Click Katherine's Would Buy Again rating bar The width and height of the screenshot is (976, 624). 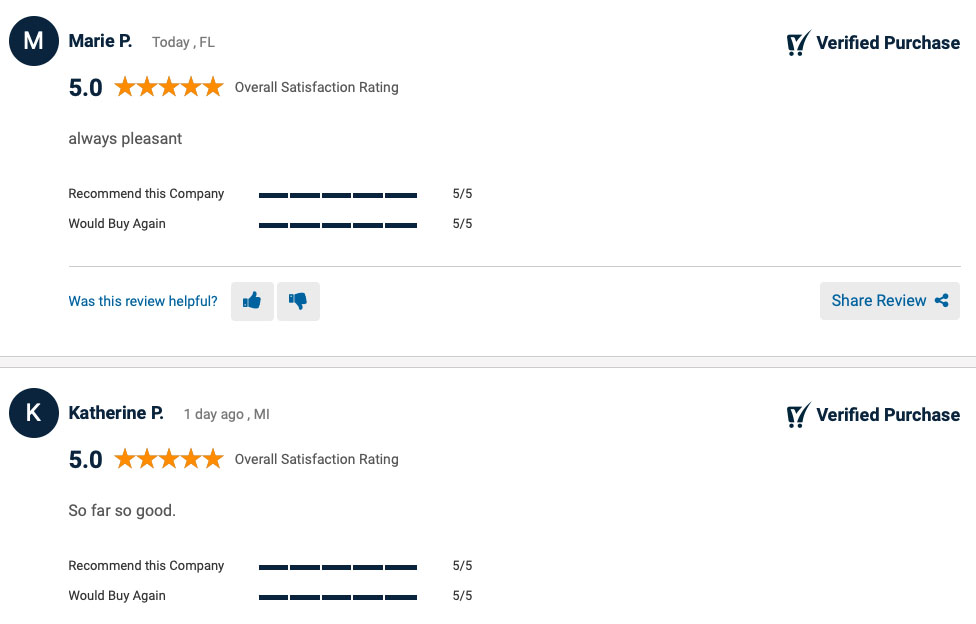click(x=338, y=597)
